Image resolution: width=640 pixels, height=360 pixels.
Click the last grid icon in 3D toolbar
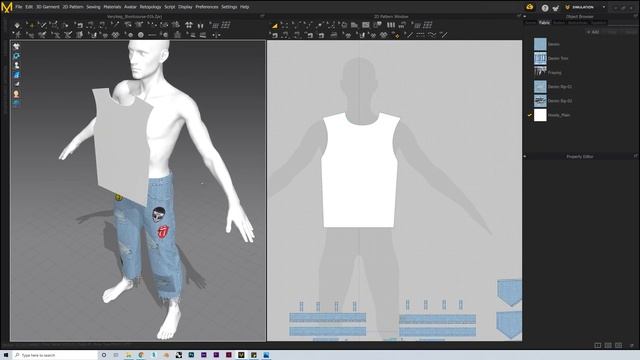(226, 25)
